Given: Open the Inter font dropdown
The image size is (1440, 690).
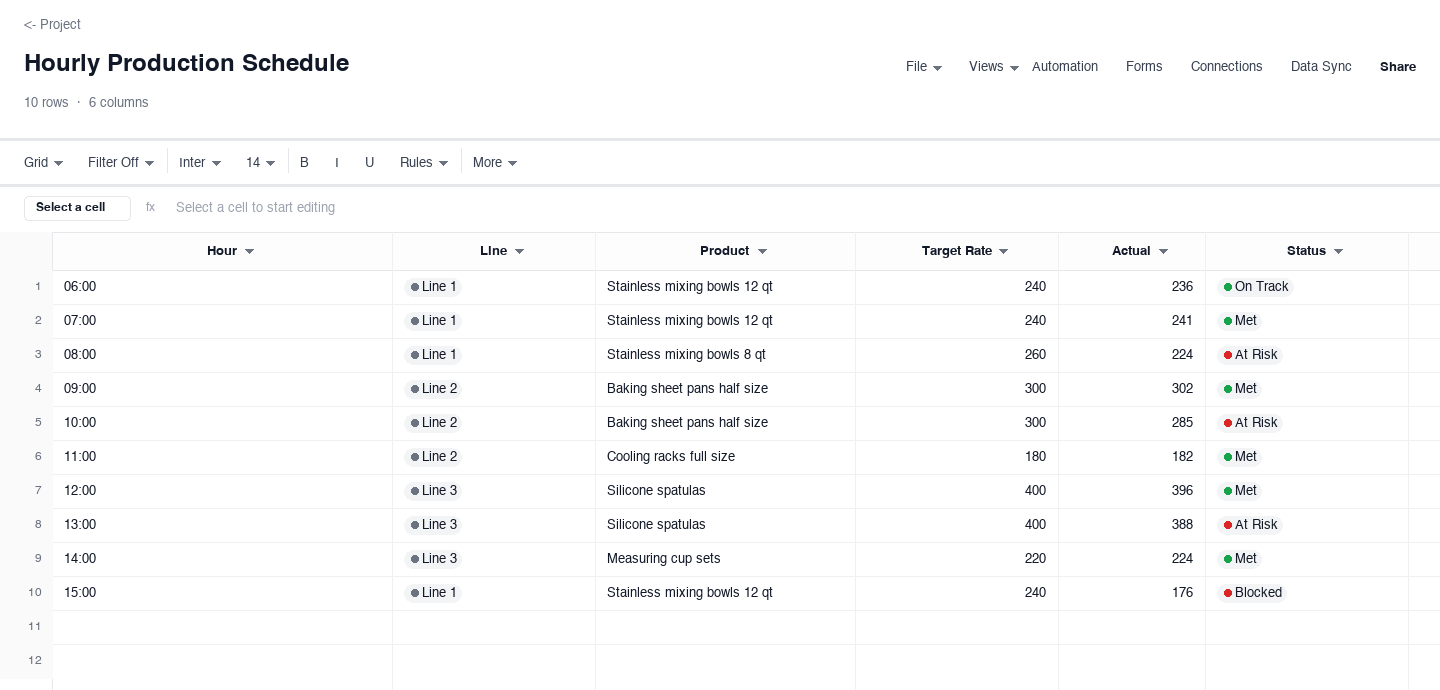Looking at the screenshot, I should [x=200, y=162].
